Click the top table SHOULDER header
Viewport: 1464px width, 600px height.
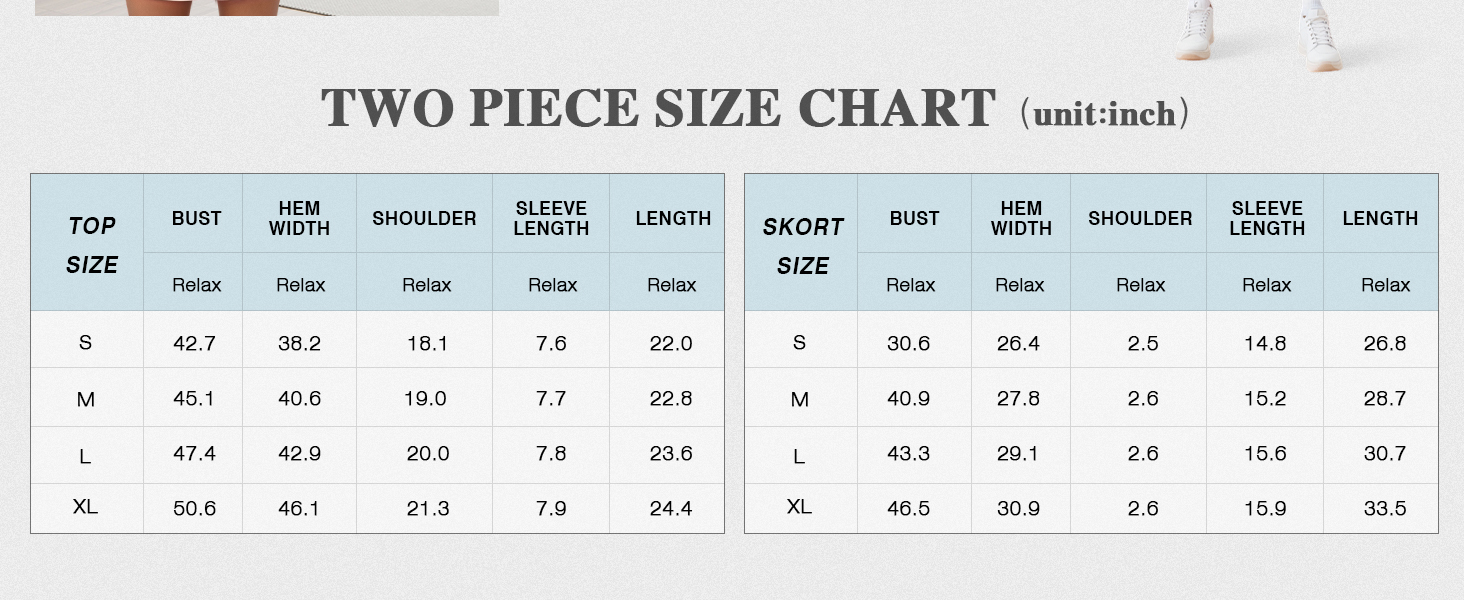(424, 218)
